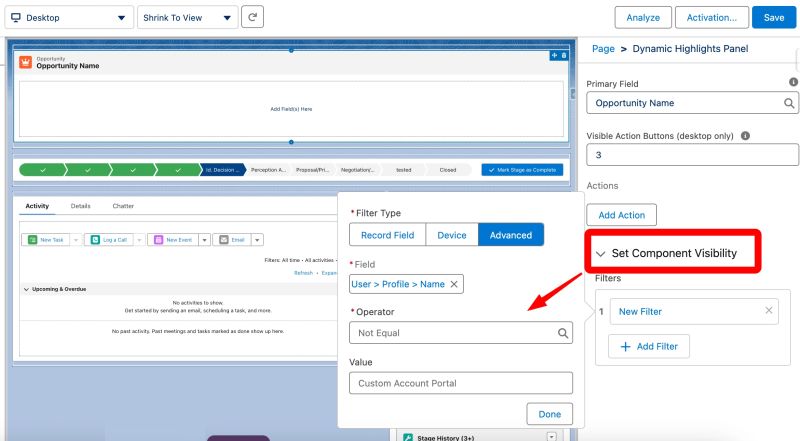The height and width of the screenshot is (441, 800).
Task: Click the Add Field(s) Here drop zone
Action: point(291,109)
